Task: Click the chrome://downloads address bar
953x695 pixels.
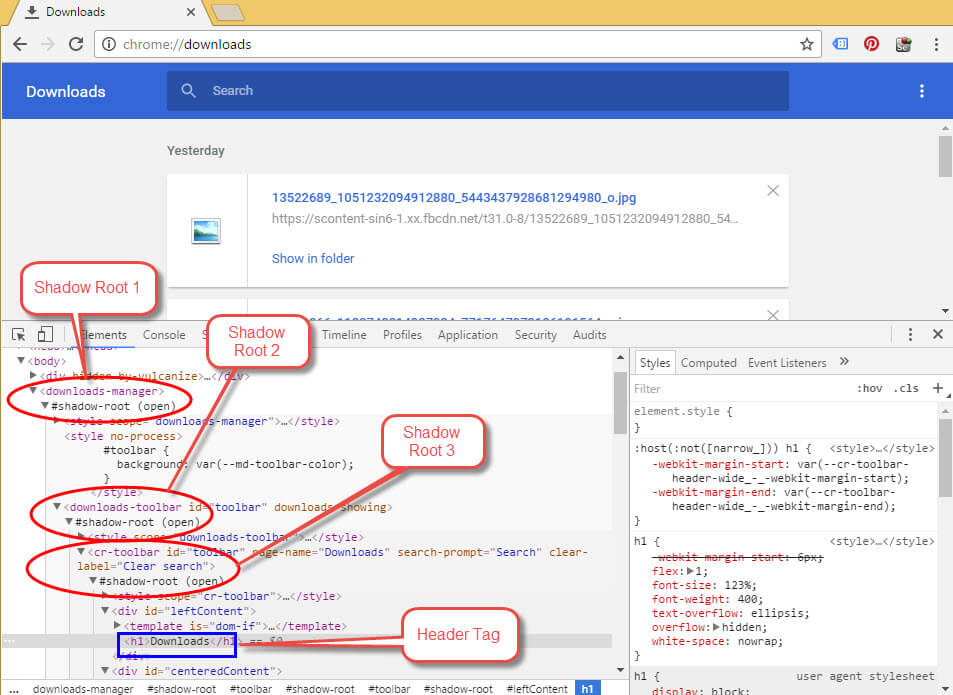Action: (458, 44)
